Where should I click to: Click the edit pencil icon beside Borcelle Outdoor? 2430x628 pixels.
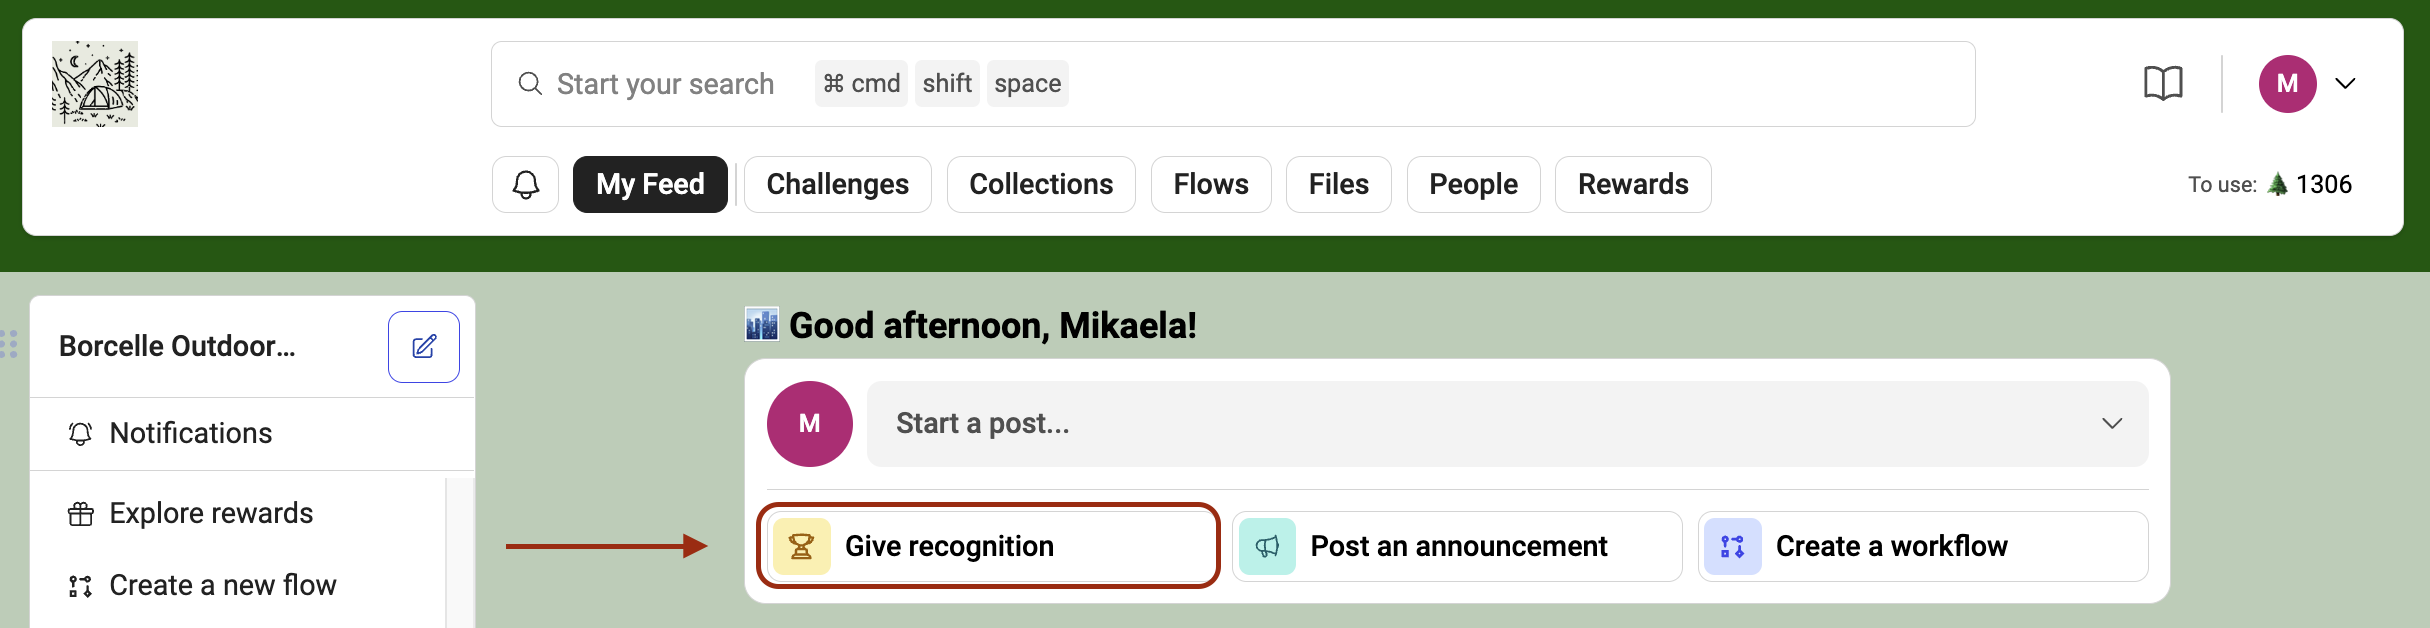pos(424,347)
